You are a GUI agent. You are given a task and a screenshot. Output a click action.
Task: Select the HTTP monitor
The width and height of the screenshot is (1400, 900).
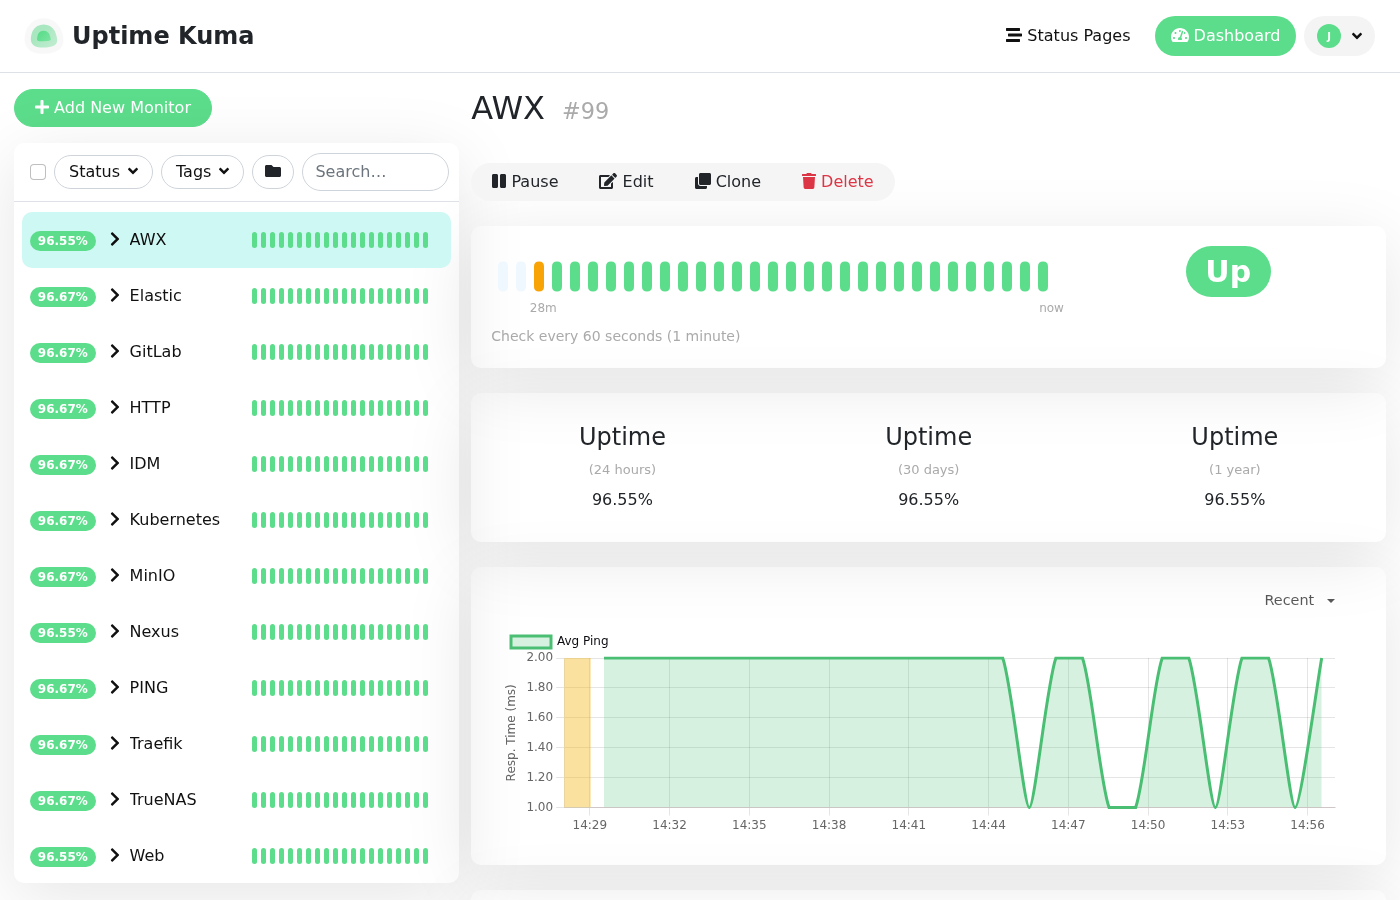pyautogui.click(x=236, y=408)
